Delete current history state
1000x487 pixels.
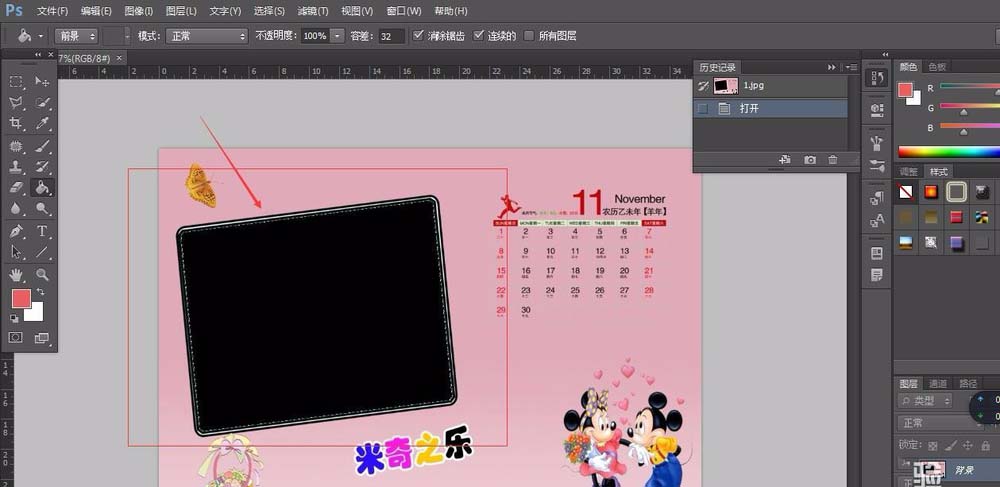[833, 160]
